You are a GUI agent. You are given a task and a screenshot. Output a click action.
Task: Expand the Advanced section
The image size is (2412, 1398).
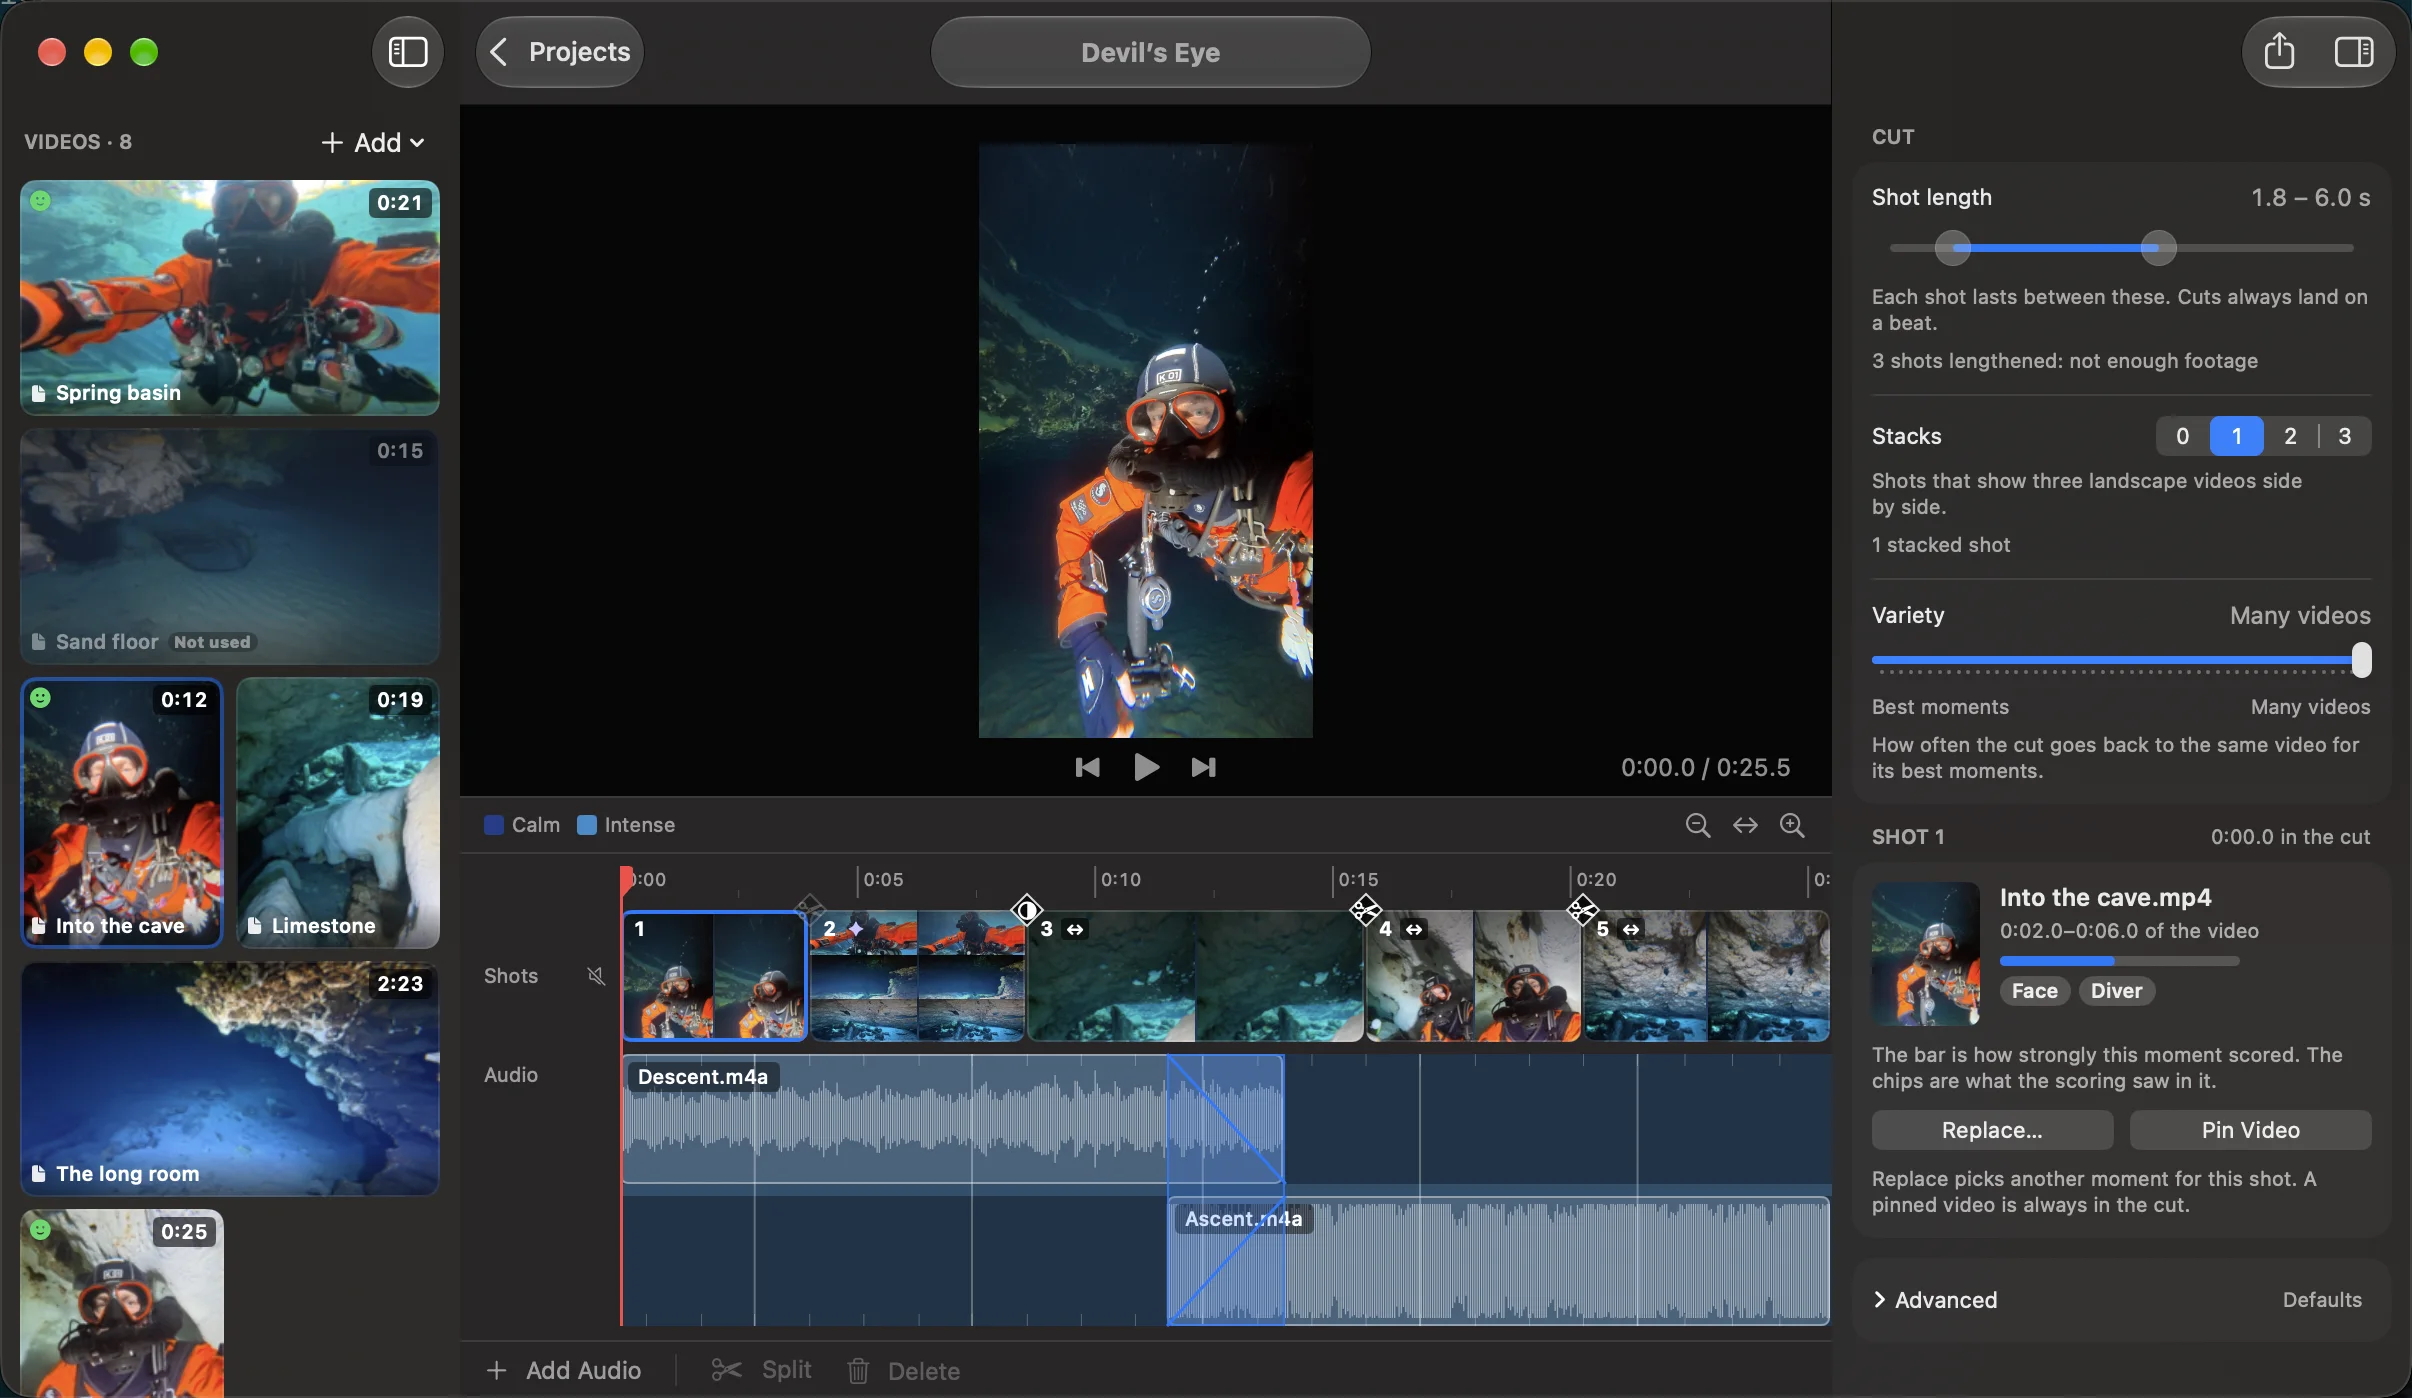tap(1935, 1300)
